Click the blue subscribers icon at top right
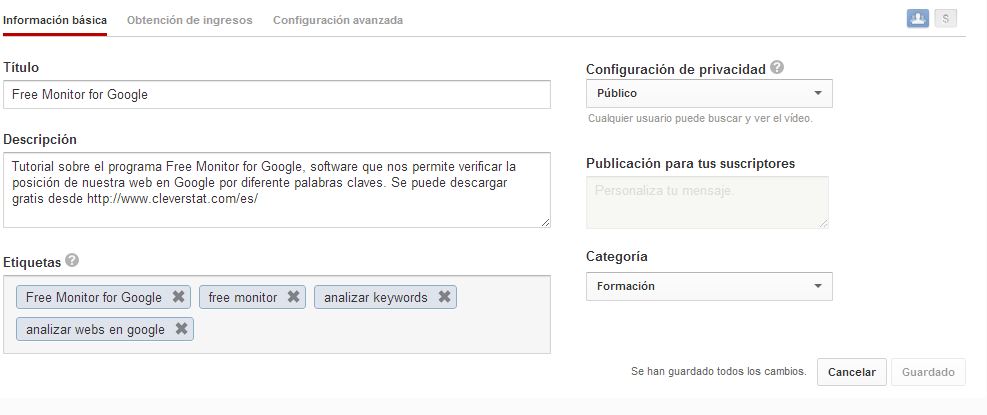The image size is (987, 415). click(x=918, y=19)
